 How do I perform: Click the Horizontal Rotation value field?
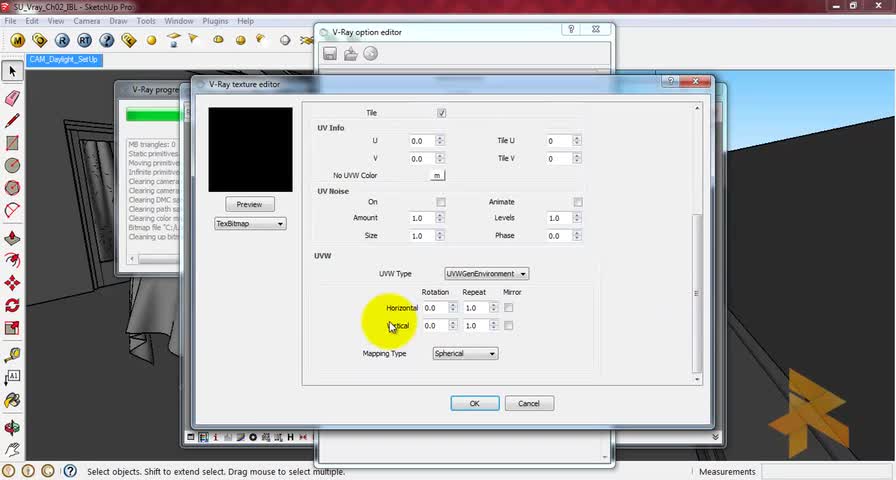(x=435, y=308)
